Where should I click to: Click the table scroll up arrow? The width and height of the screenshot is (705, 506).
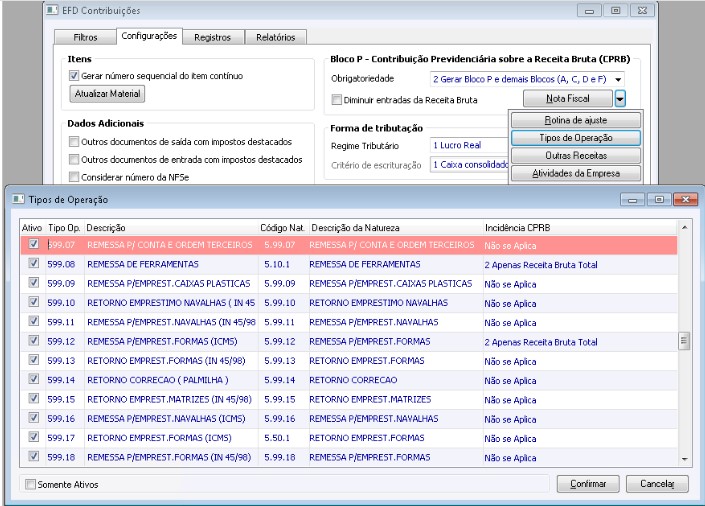[684, 228]
